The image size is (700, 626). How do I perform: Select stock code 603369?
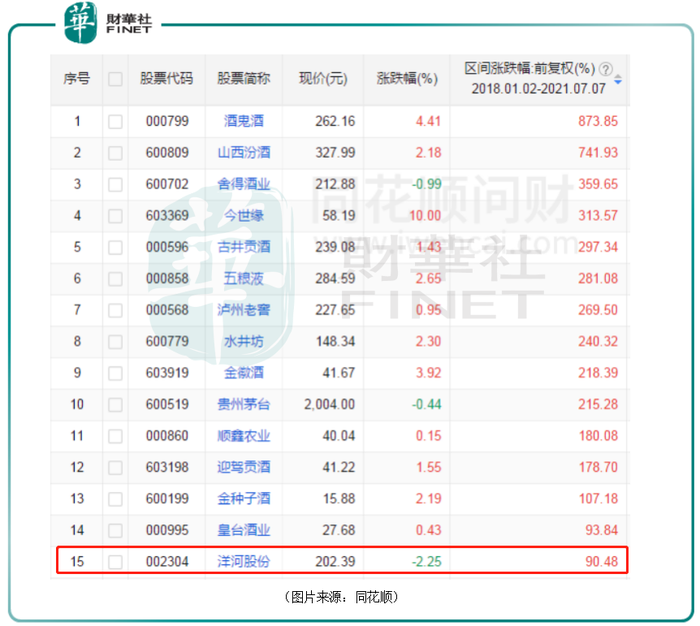[167, 216]
